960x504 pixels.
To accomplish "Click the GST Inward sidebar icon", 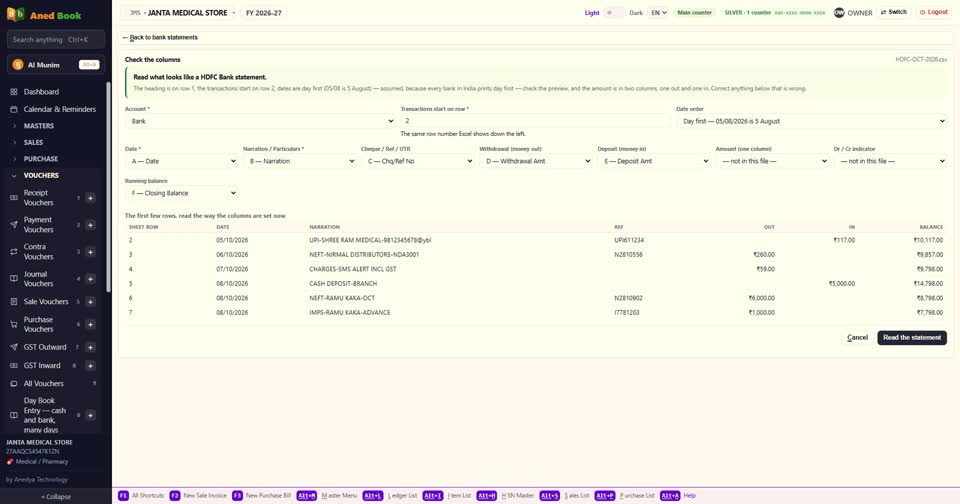I will point(13,366).
